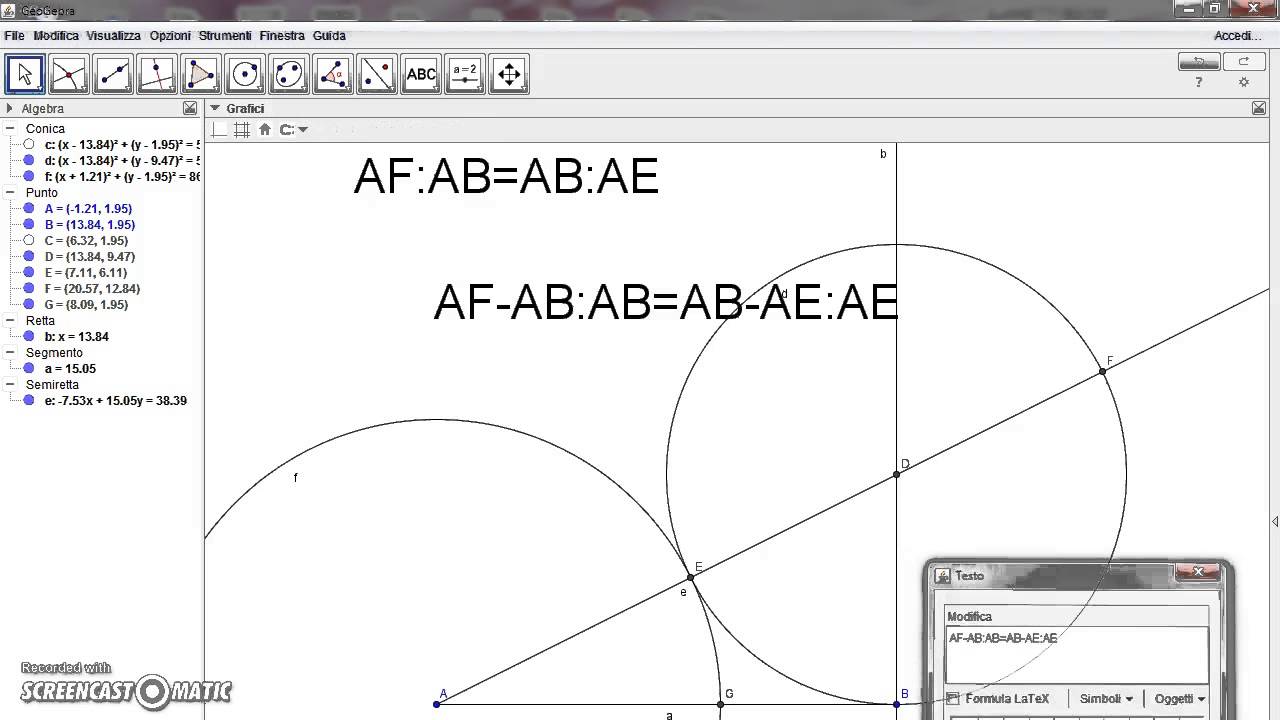Enable the Formula LaTeX checkbox
Image resolution: width=1280 pixels, height=720 pixels.
coord(953,699)
